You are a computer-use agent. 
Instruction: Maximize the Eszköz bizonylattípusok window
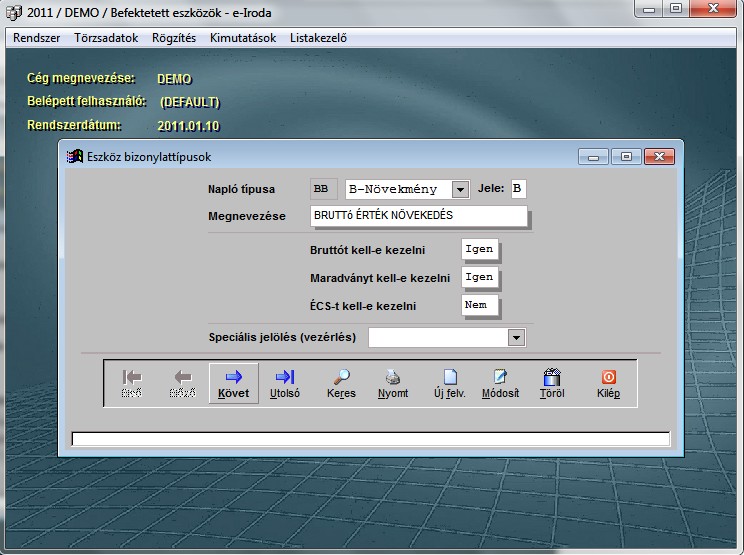pos(626,156)
